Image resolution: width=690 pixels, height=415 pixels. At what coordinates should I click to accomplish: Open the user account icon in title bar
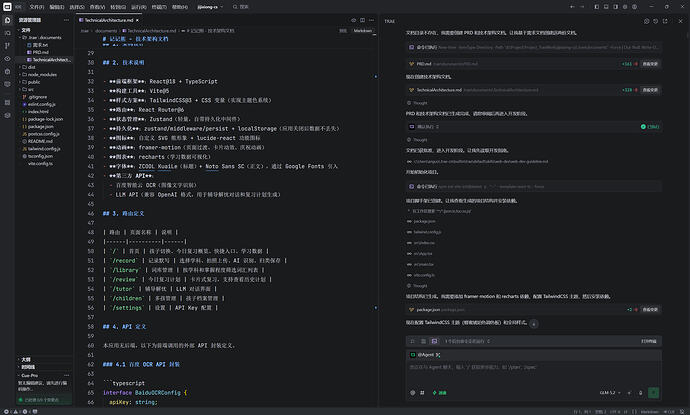[635, 7]
